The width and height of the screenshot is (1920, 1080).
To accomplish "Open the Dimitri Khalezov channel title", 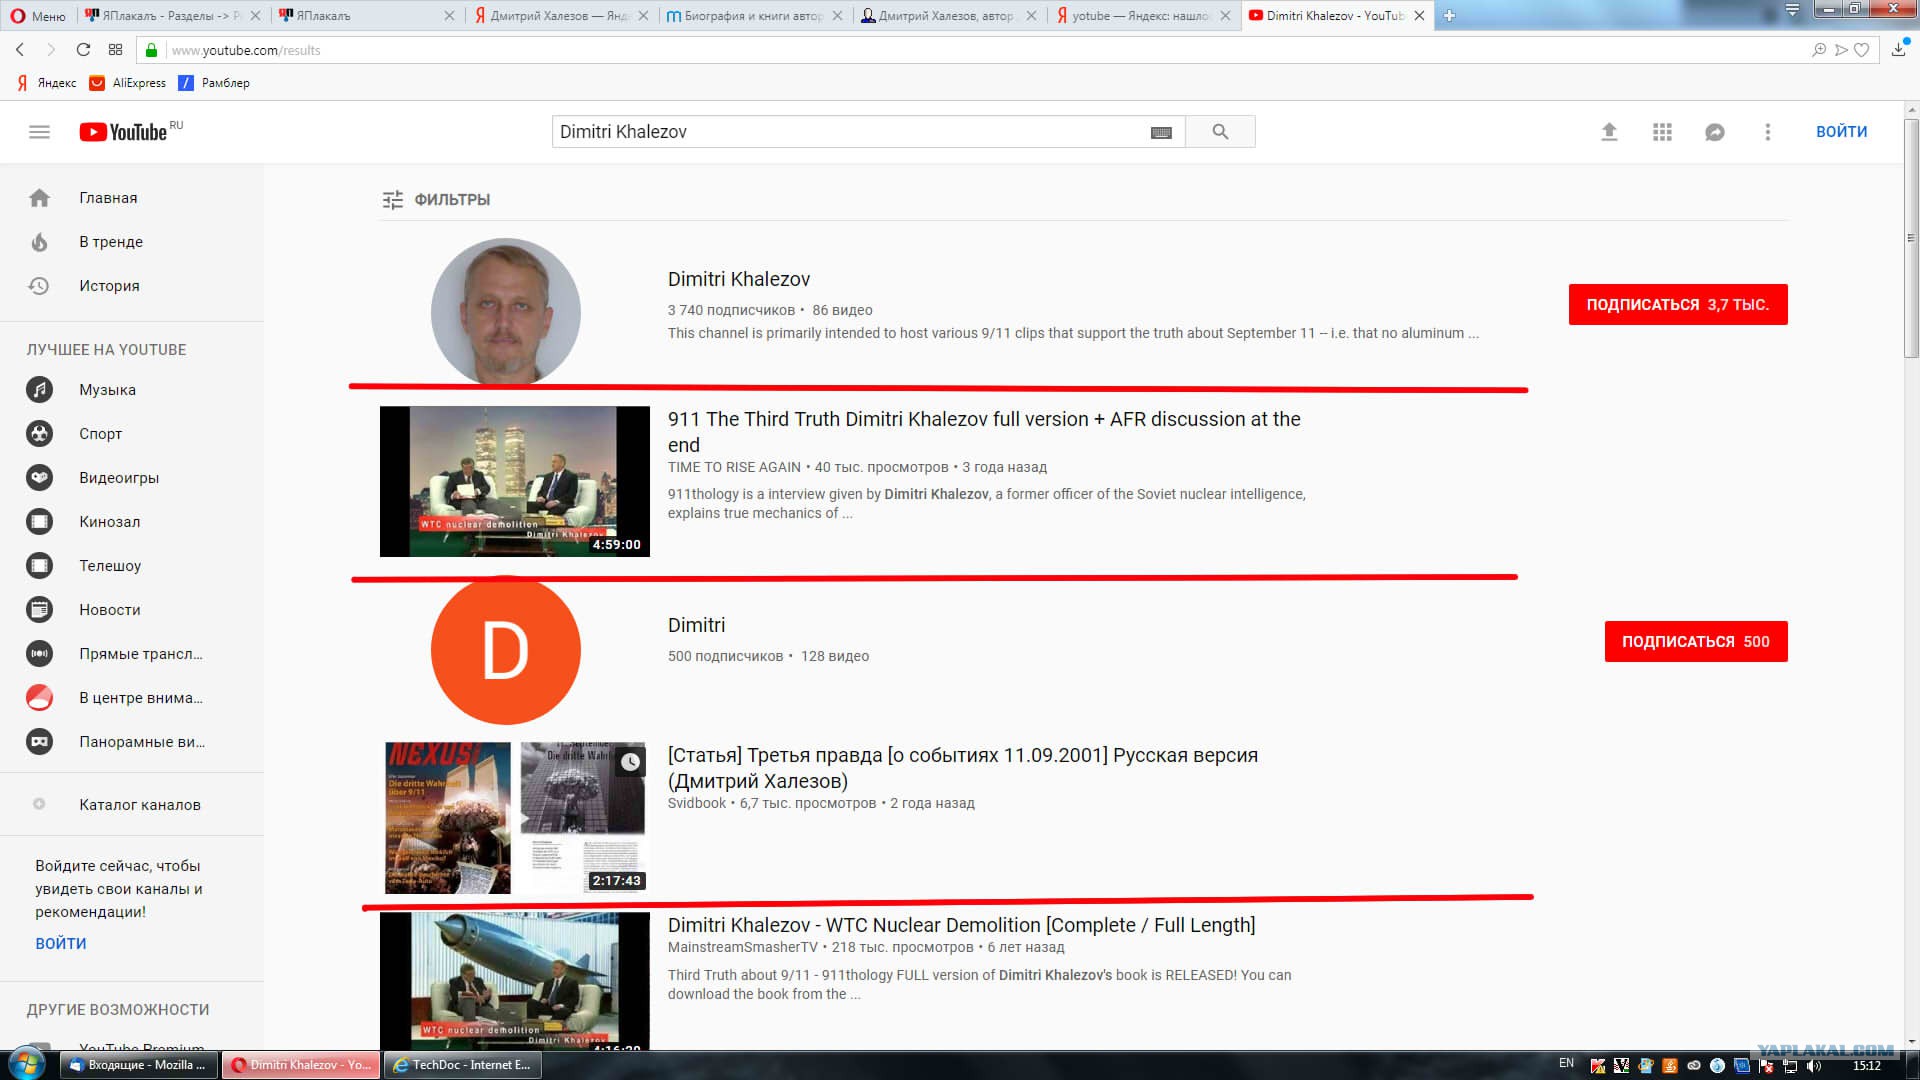I will tap(739, 280).
